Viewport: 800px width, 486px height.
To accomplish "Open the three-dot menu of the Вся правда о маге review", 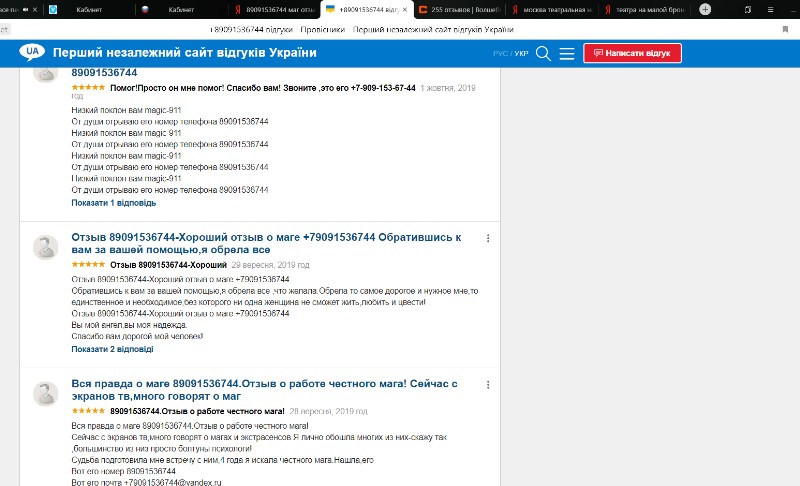I will 488,385.
